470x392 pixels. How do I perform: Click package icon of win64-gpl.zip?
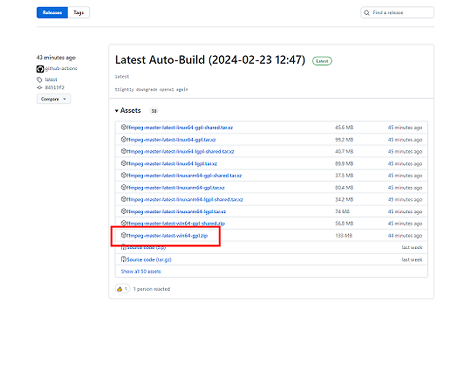(123, 235)
